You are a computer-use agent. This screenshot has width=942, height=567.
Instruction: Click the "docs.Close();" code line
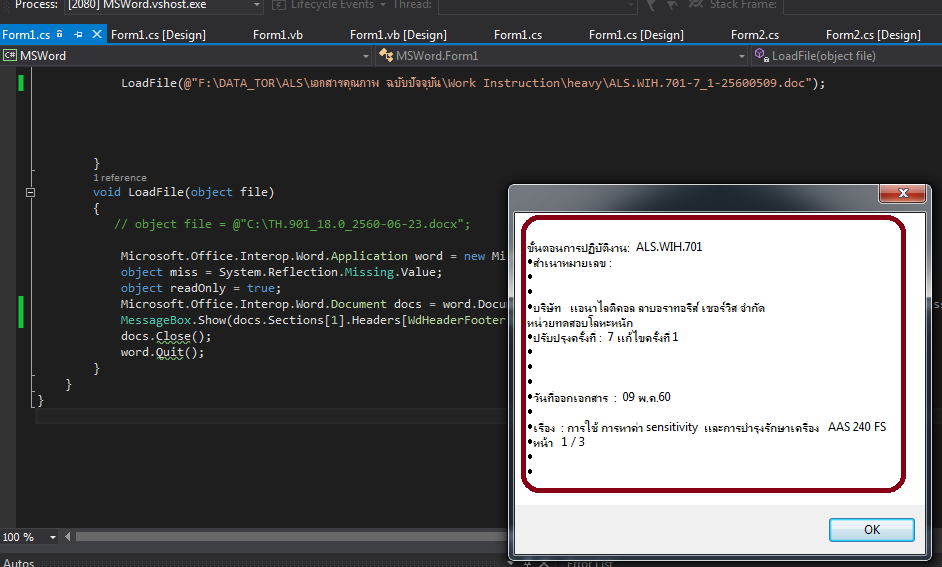166,336
